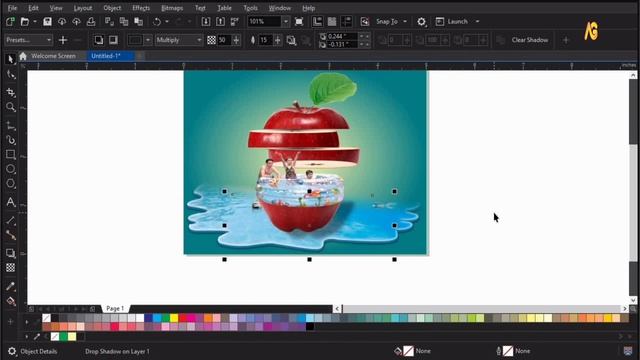The image size is (640, 360).
Task: Select the Text tool
Action: tap(11, 202)
